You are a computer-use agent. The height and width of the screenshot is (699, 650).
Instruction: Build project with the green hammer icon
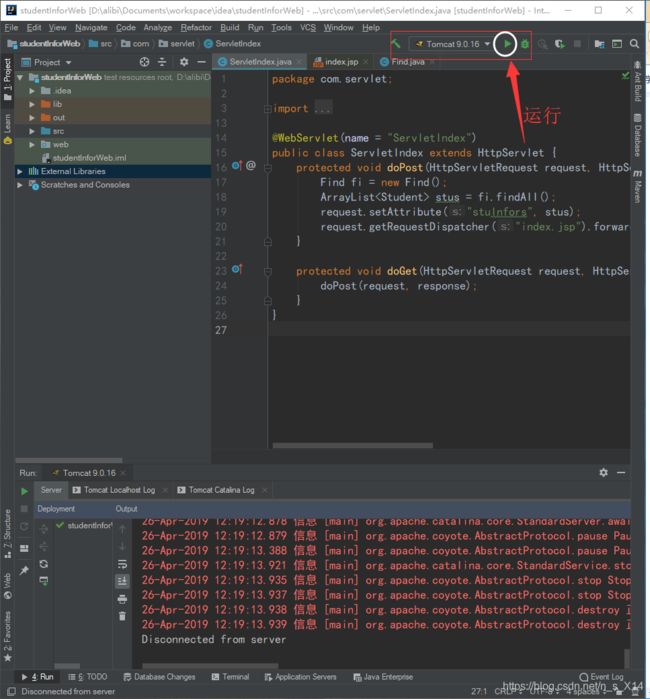(396, 44)
